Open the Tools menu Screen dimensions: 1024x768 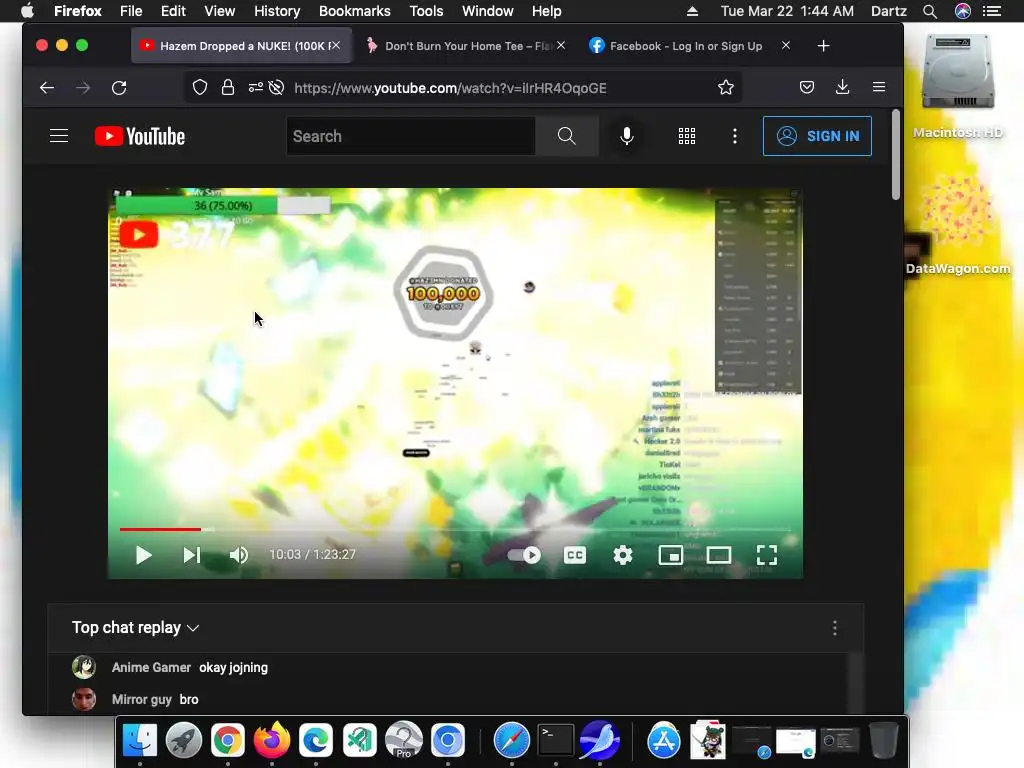(x=426, y=11)
